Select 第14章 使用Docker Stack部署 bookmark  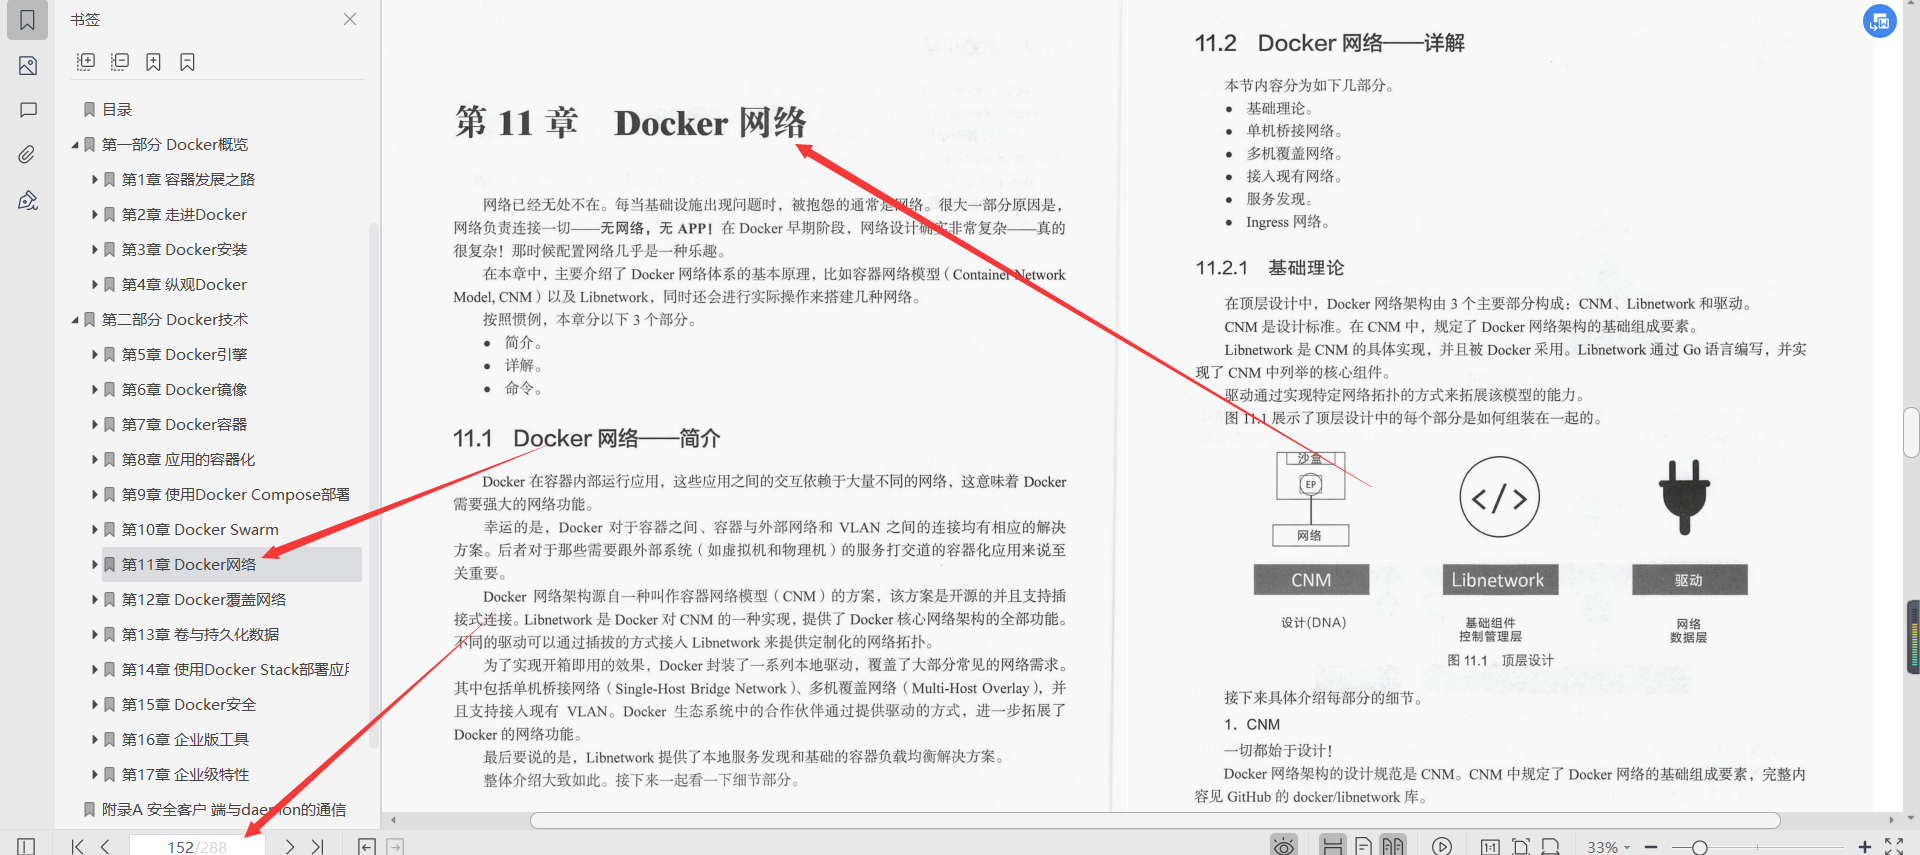236,670
